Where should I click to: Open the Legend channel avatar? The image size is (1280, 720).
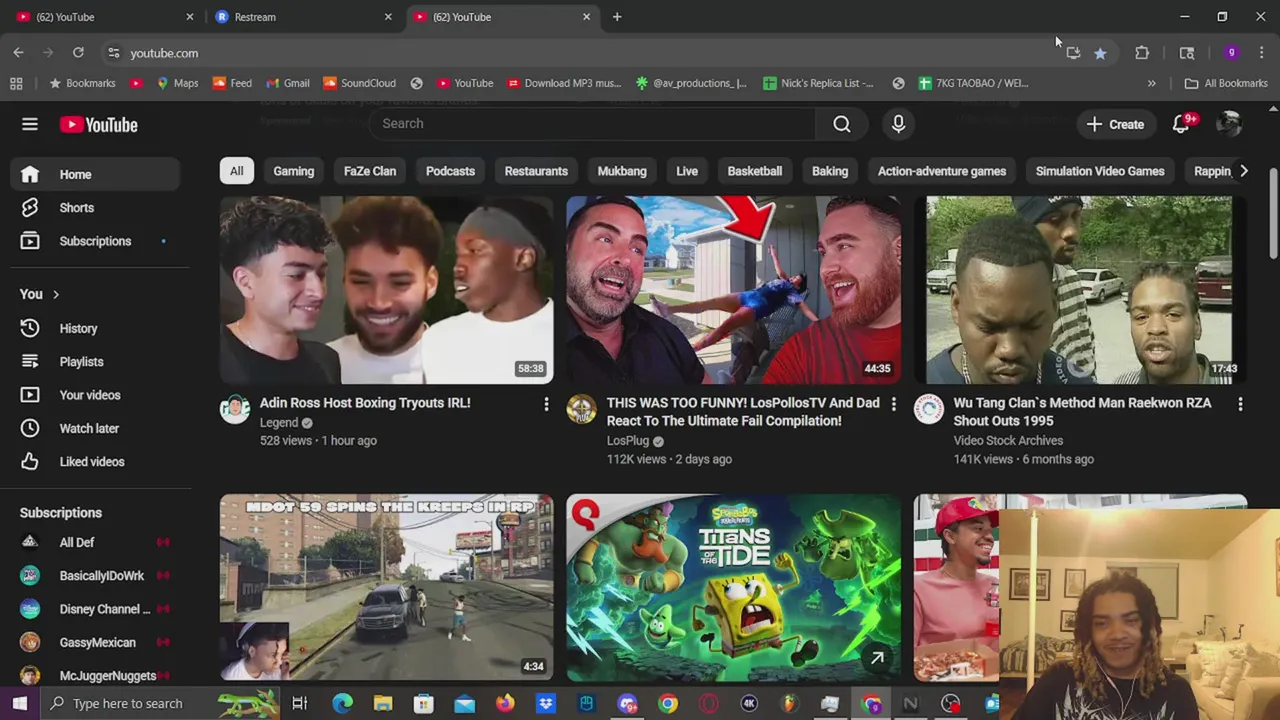point(235,409)
